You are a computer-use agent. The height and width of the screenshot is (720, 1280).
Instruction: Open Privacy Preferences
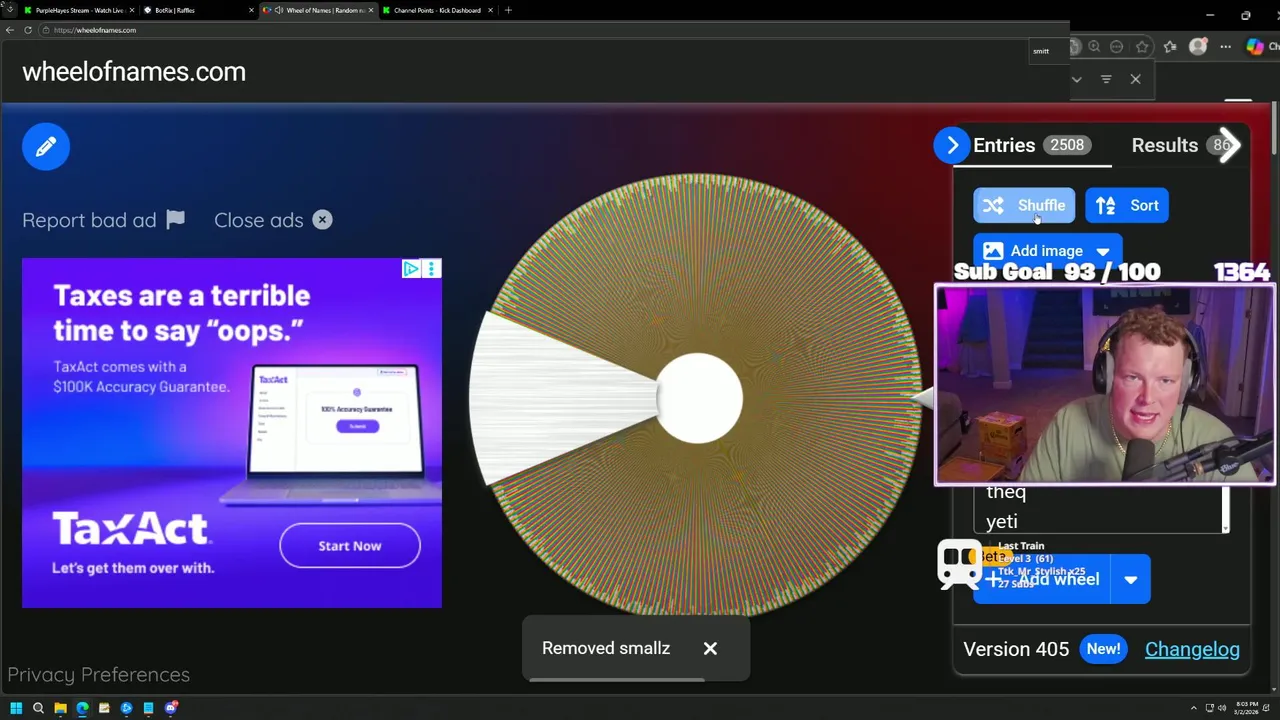[98, 675]
